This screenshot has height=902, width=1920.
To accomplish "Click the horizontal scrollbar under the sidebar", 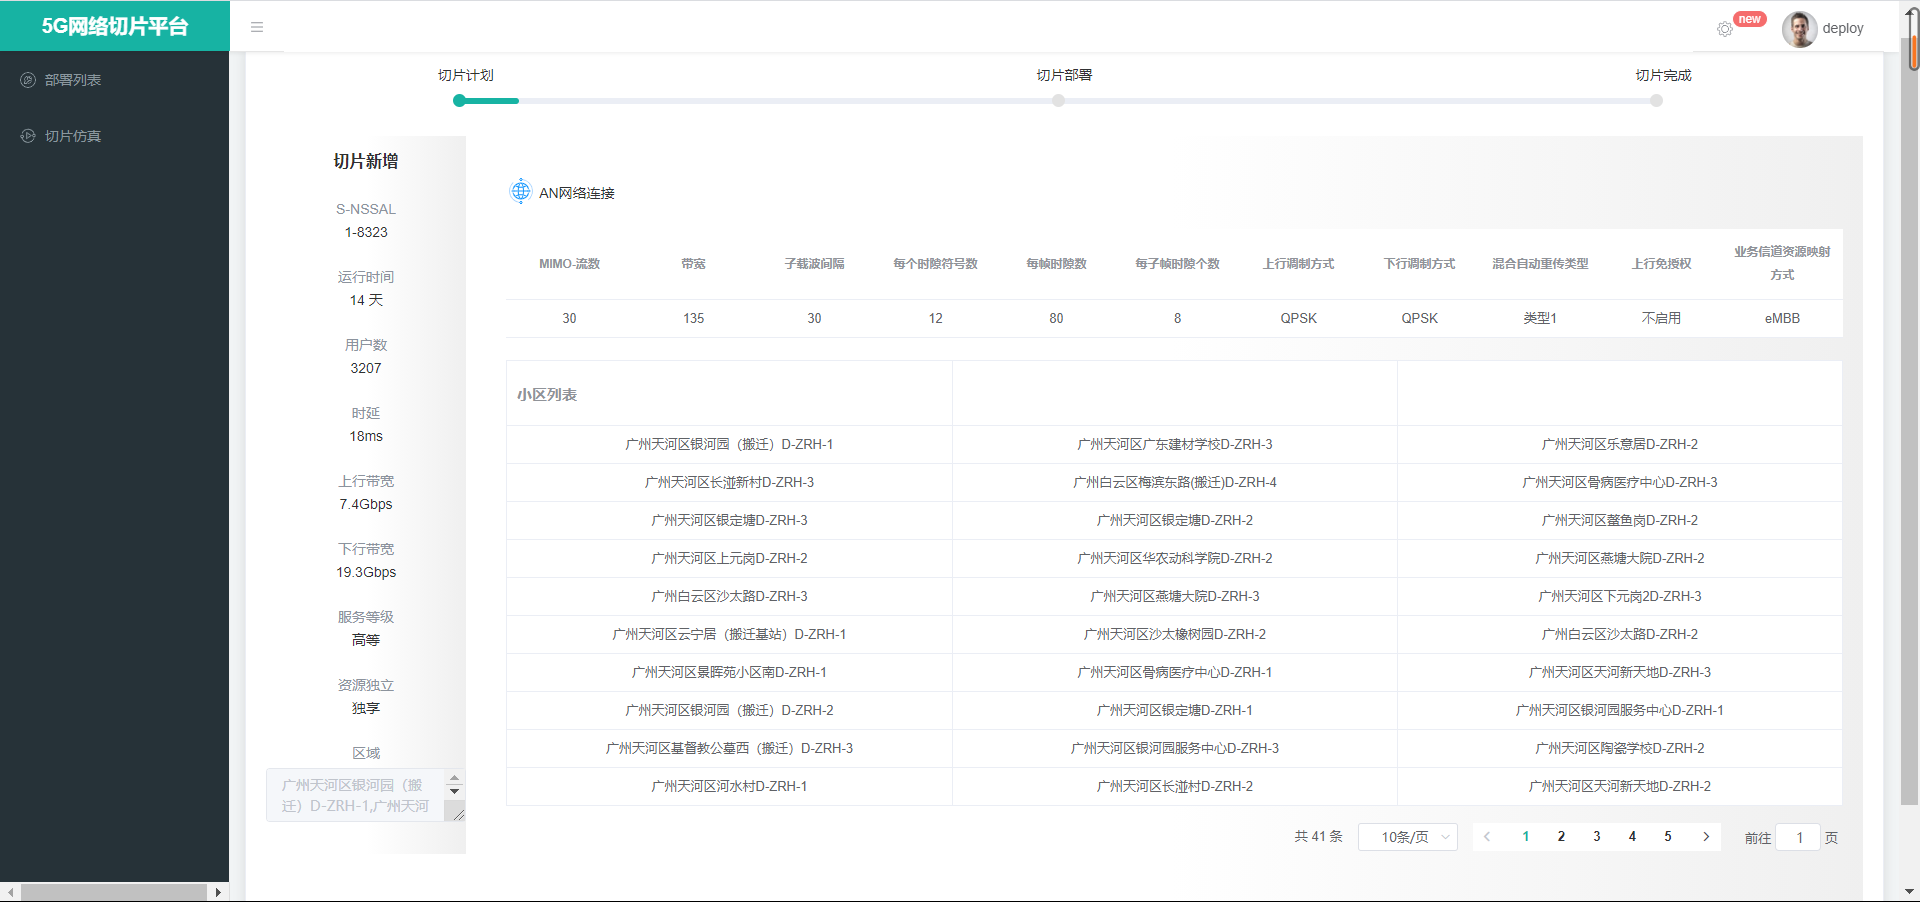I will [x=114, y=892].
